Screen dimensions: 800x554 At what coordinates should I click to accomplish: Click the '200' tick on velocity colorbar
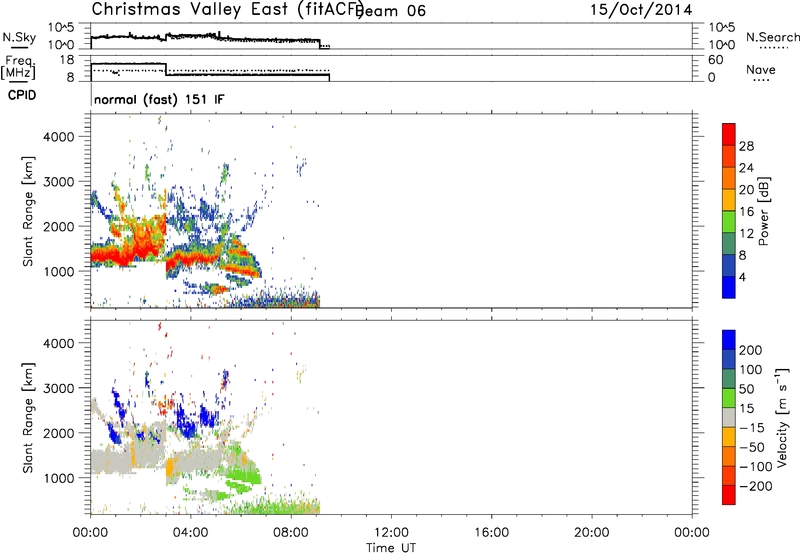751,350
